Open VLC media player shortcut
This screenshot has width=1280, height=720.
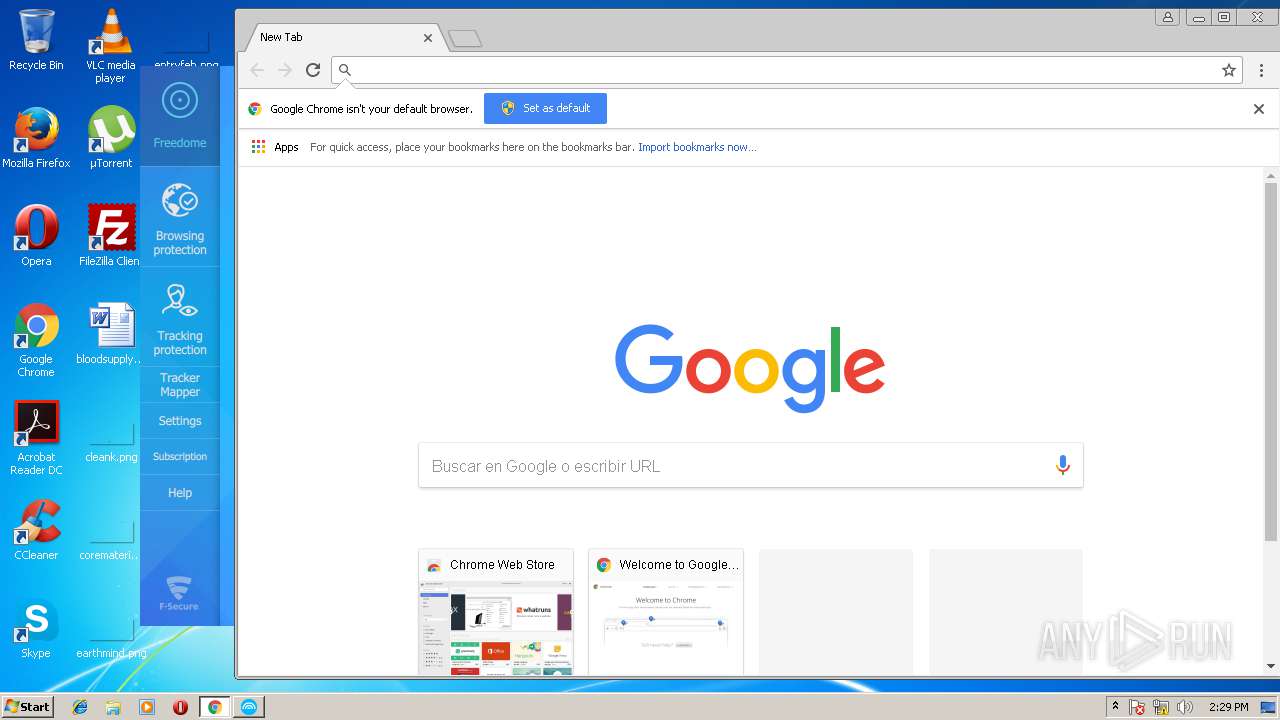[110, 46]
